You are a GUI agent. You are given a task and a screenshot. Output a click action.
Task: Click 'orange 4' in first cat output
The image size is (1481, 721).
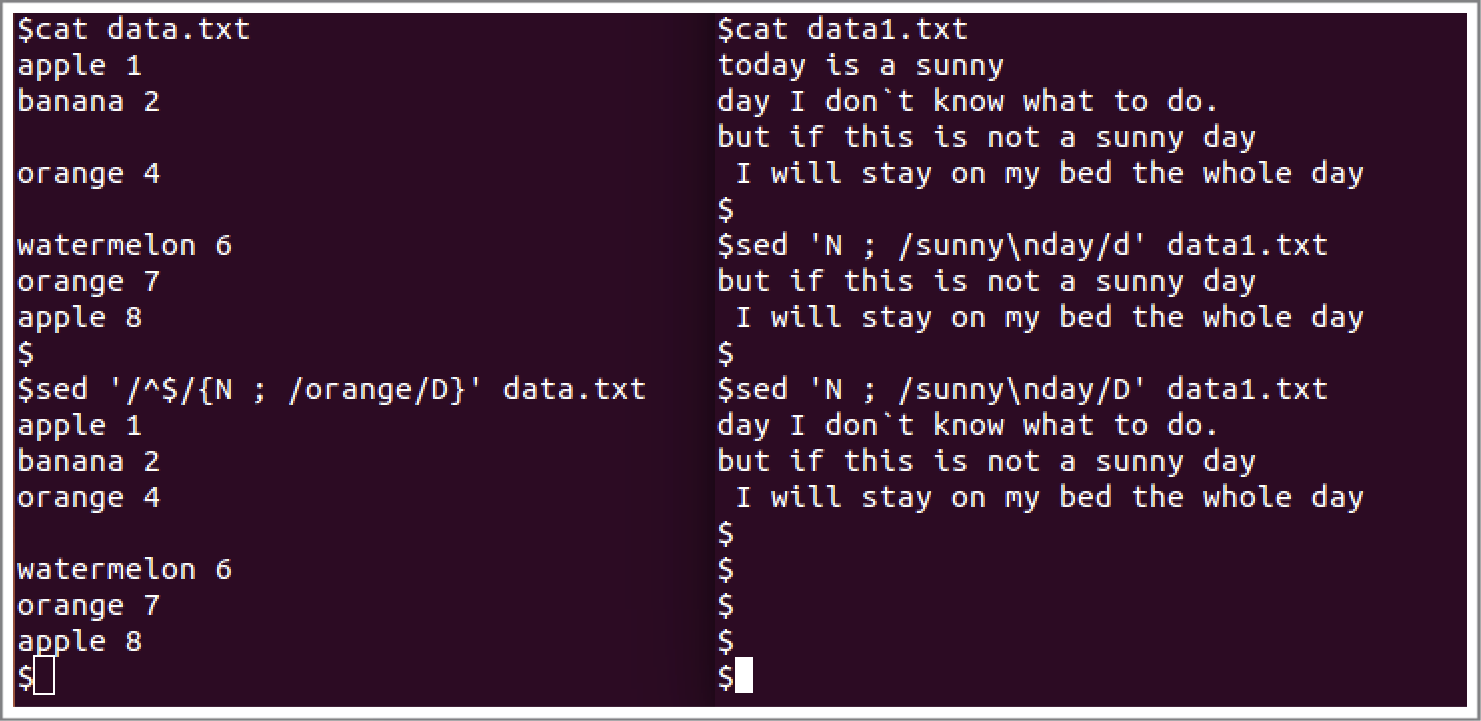click(x=89, y=173)
